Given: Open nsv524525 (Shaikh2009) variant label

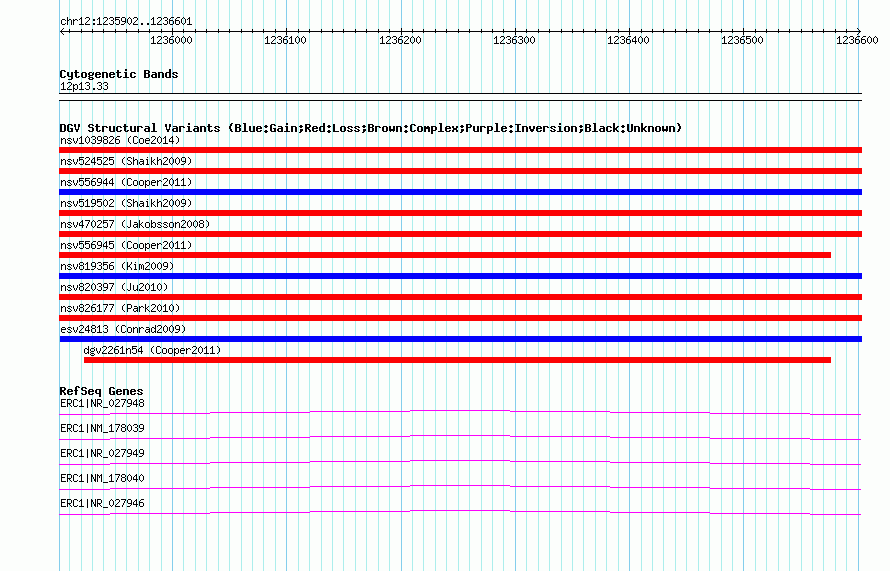Looking at the screenshot, I should (126, 161).
